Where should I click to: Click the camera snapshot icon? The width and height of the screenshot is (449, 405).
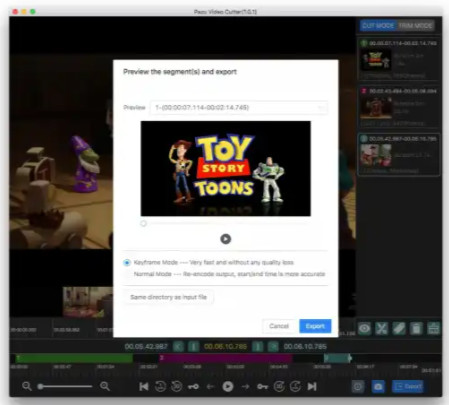378,387
